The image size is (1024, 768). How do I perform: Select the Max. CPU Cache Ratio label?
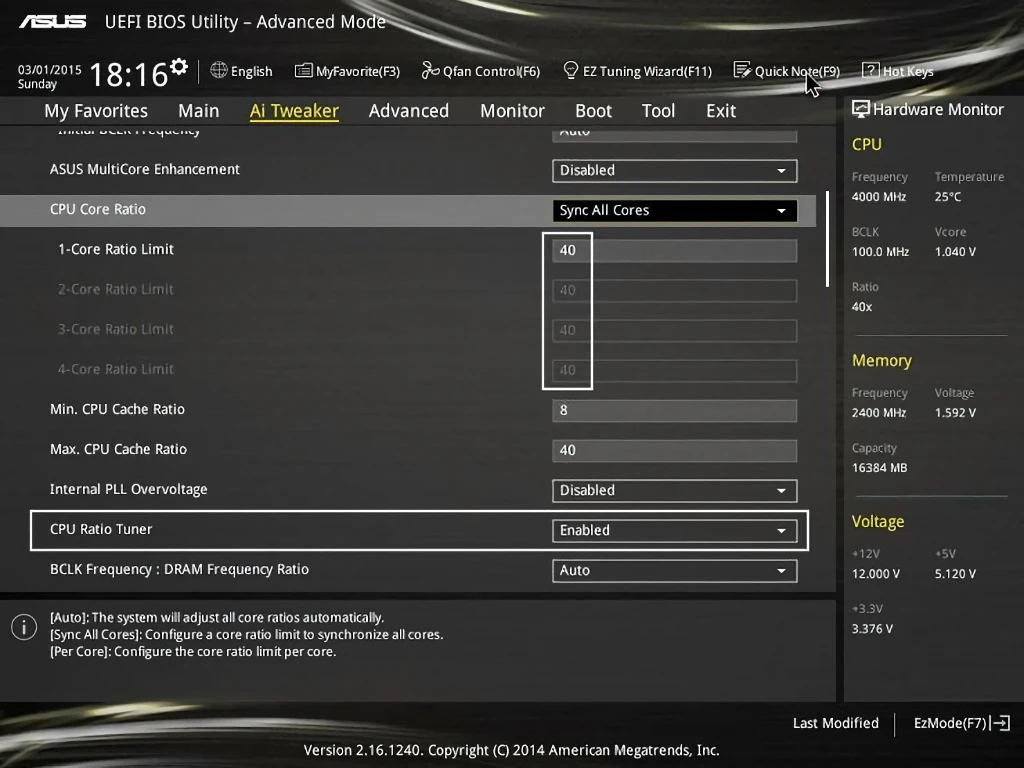(x=118, y=449)
